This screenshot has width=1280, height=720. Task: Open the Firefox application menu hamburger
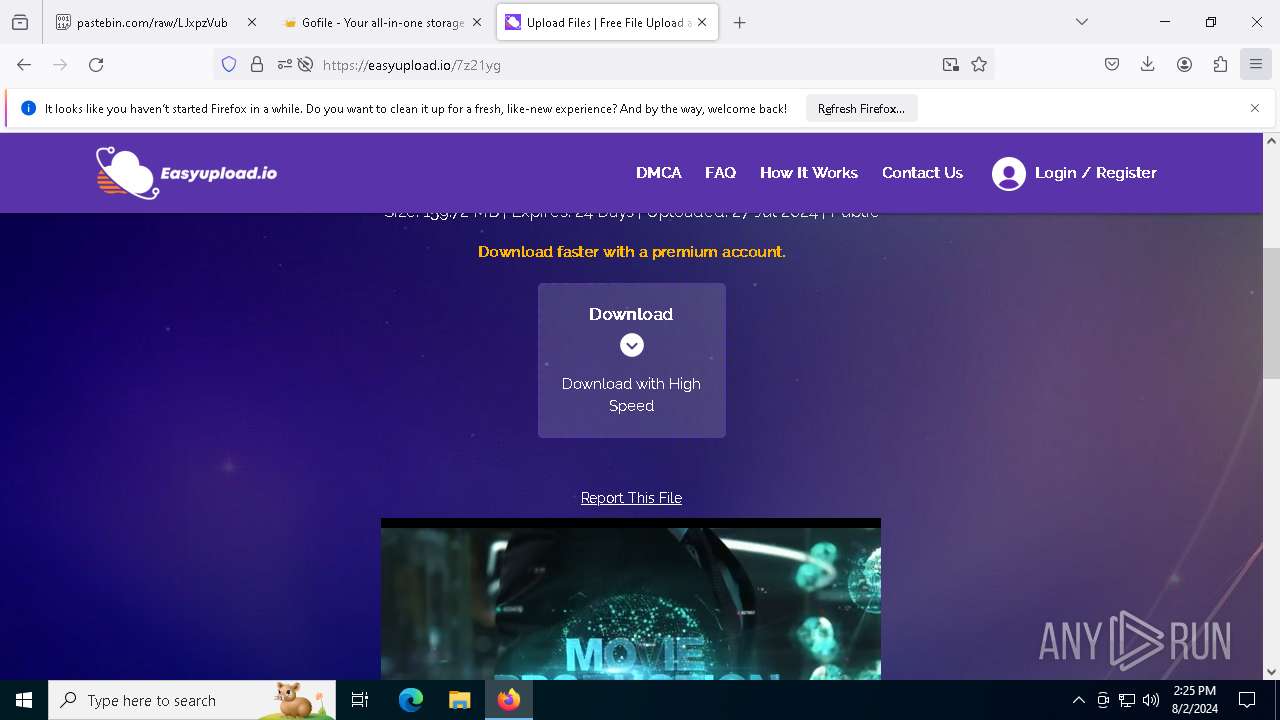(1256, 65)
